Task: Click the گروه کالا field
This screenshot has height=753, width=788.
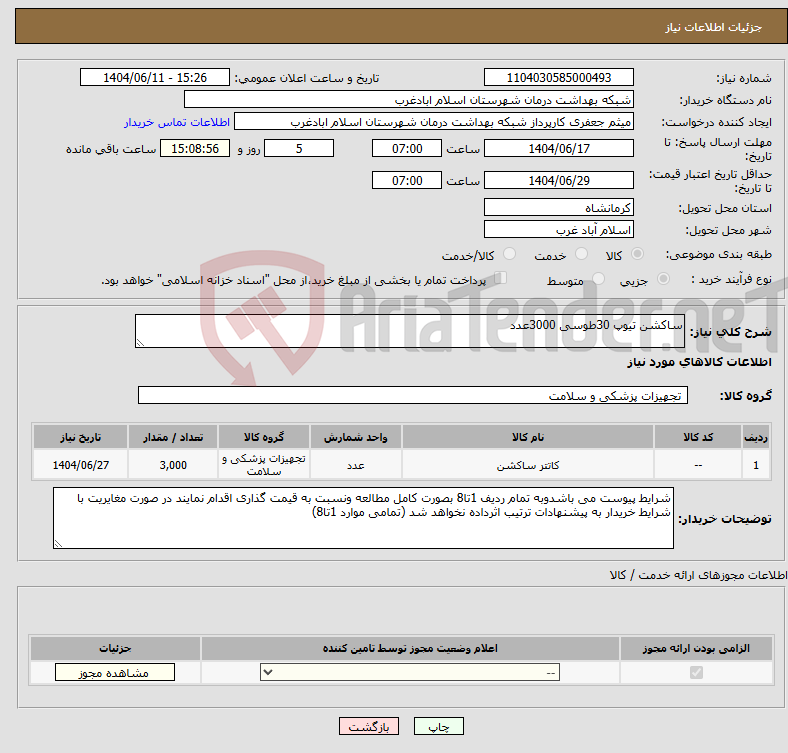Action: pyautogui.click(x=413, y=396)
